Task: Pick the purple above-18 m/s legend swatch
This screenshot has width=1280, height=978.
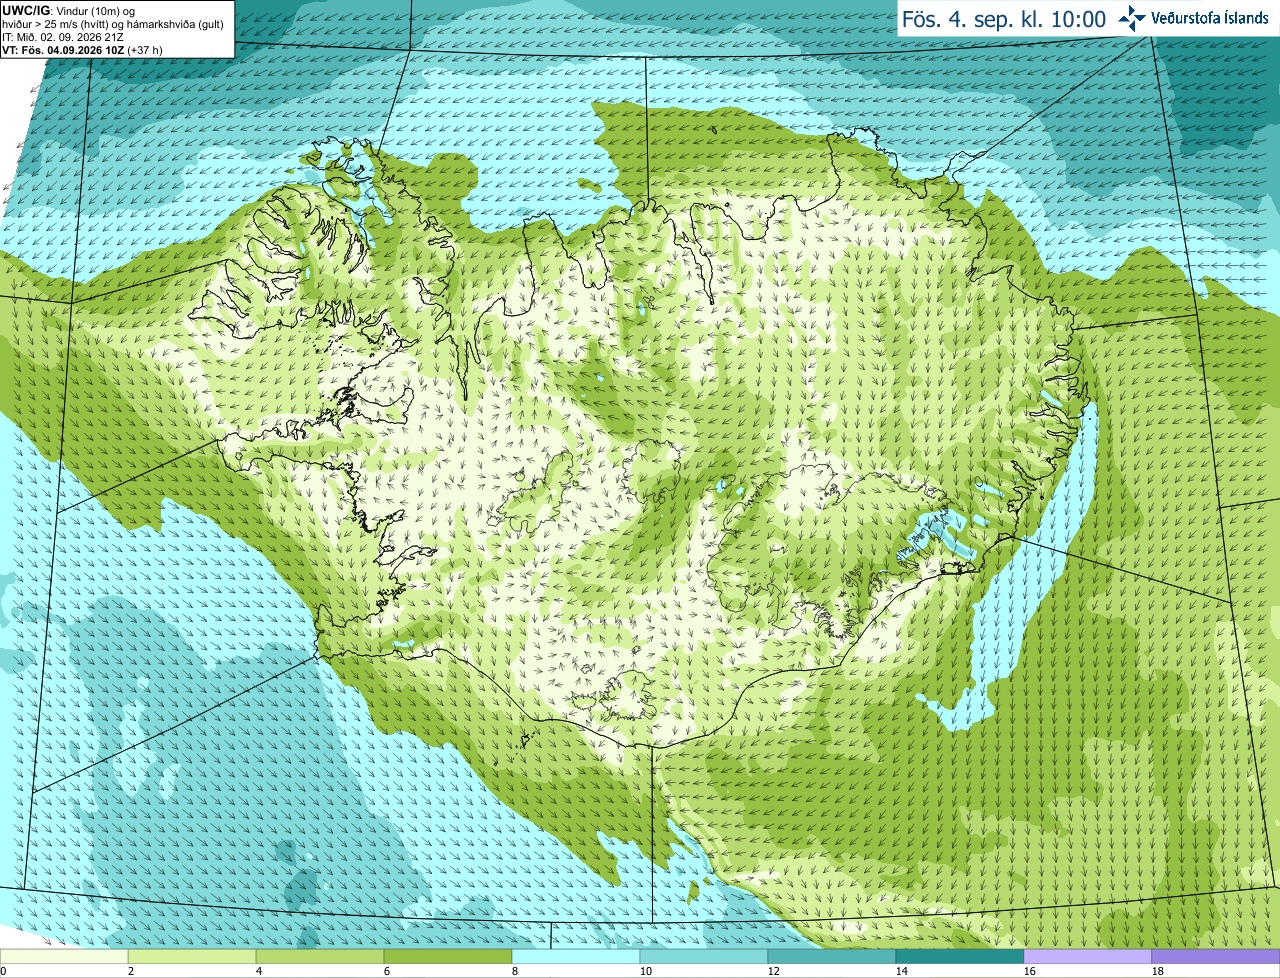Action: point(1216,957)
